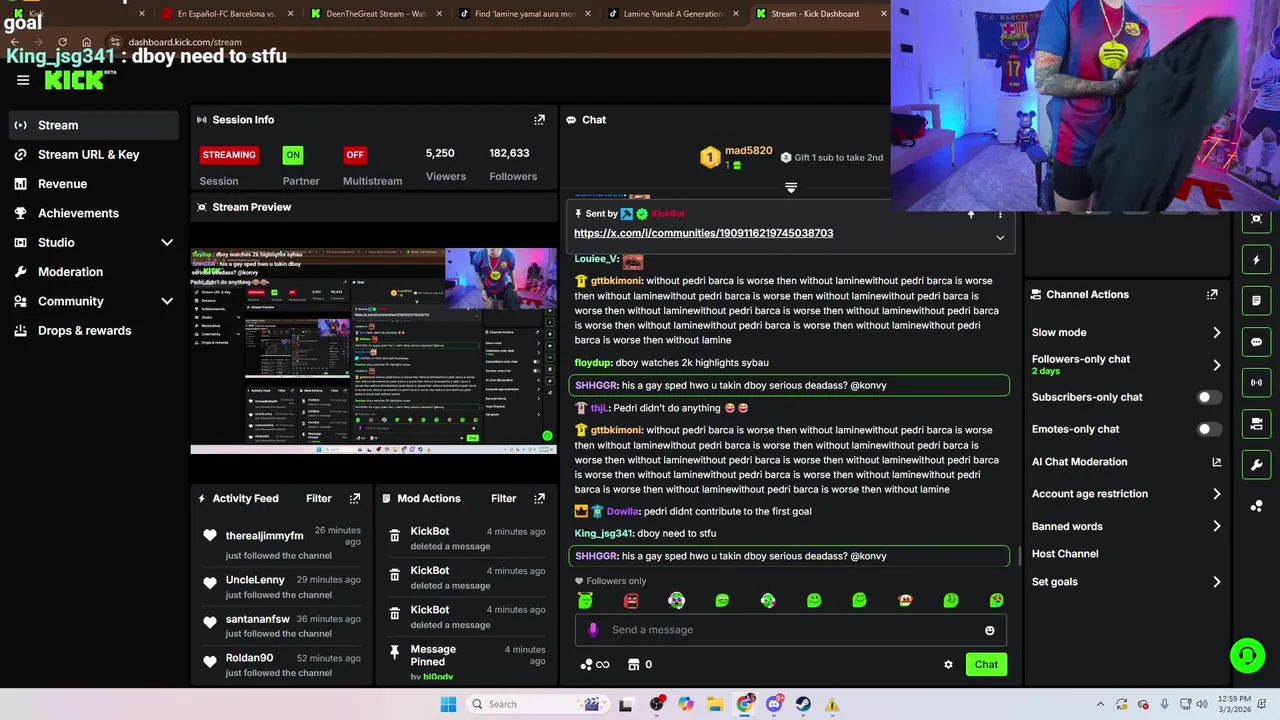Go to Revenue in the sidebar
Image resolution: width=1280 pixels, height=720 pixels.
coord(94,184)
